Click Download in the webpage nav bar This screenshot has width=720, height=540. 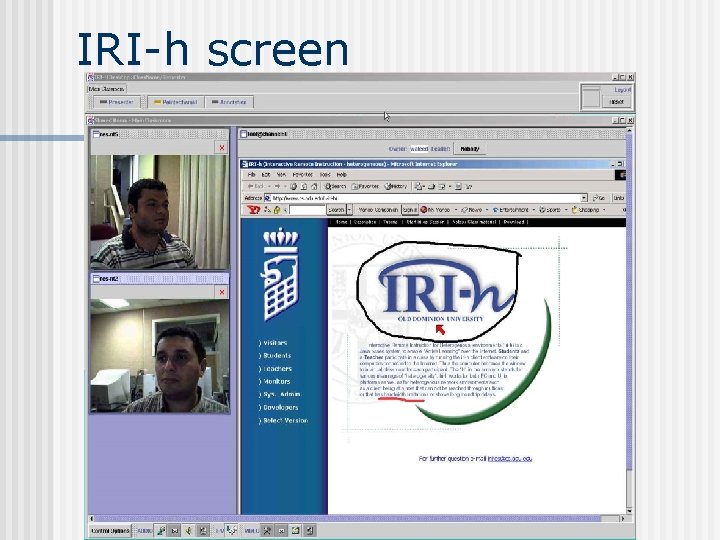[513, 222]
